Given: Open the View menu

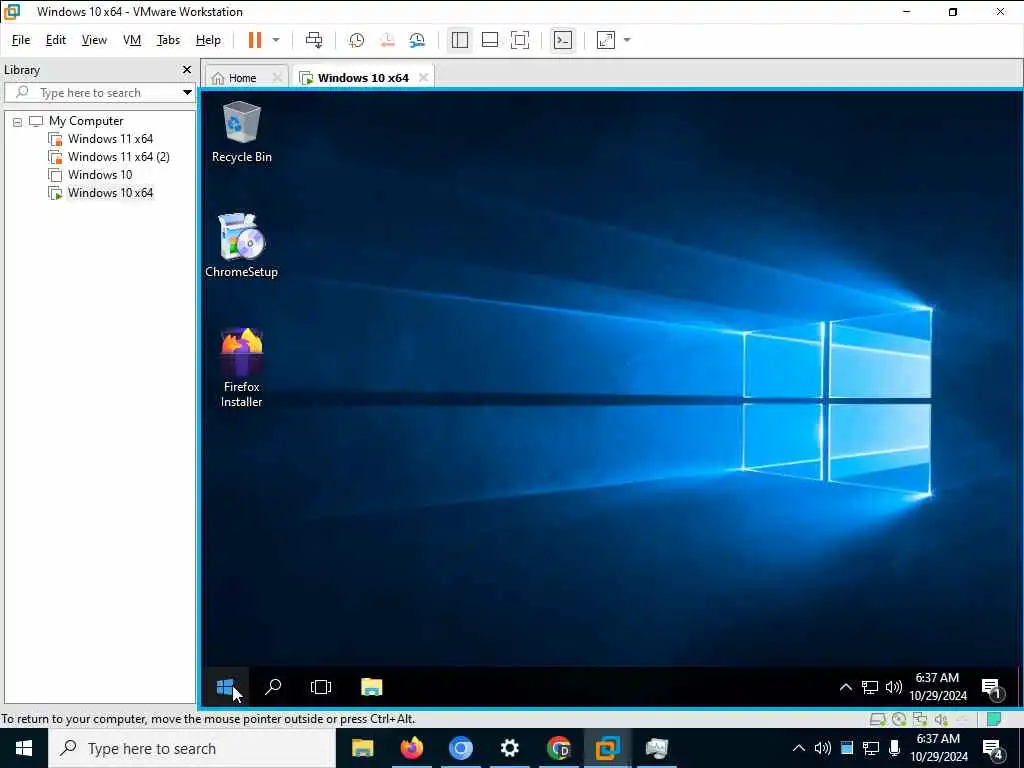Looking at the screenshot, I should (94, 40).
